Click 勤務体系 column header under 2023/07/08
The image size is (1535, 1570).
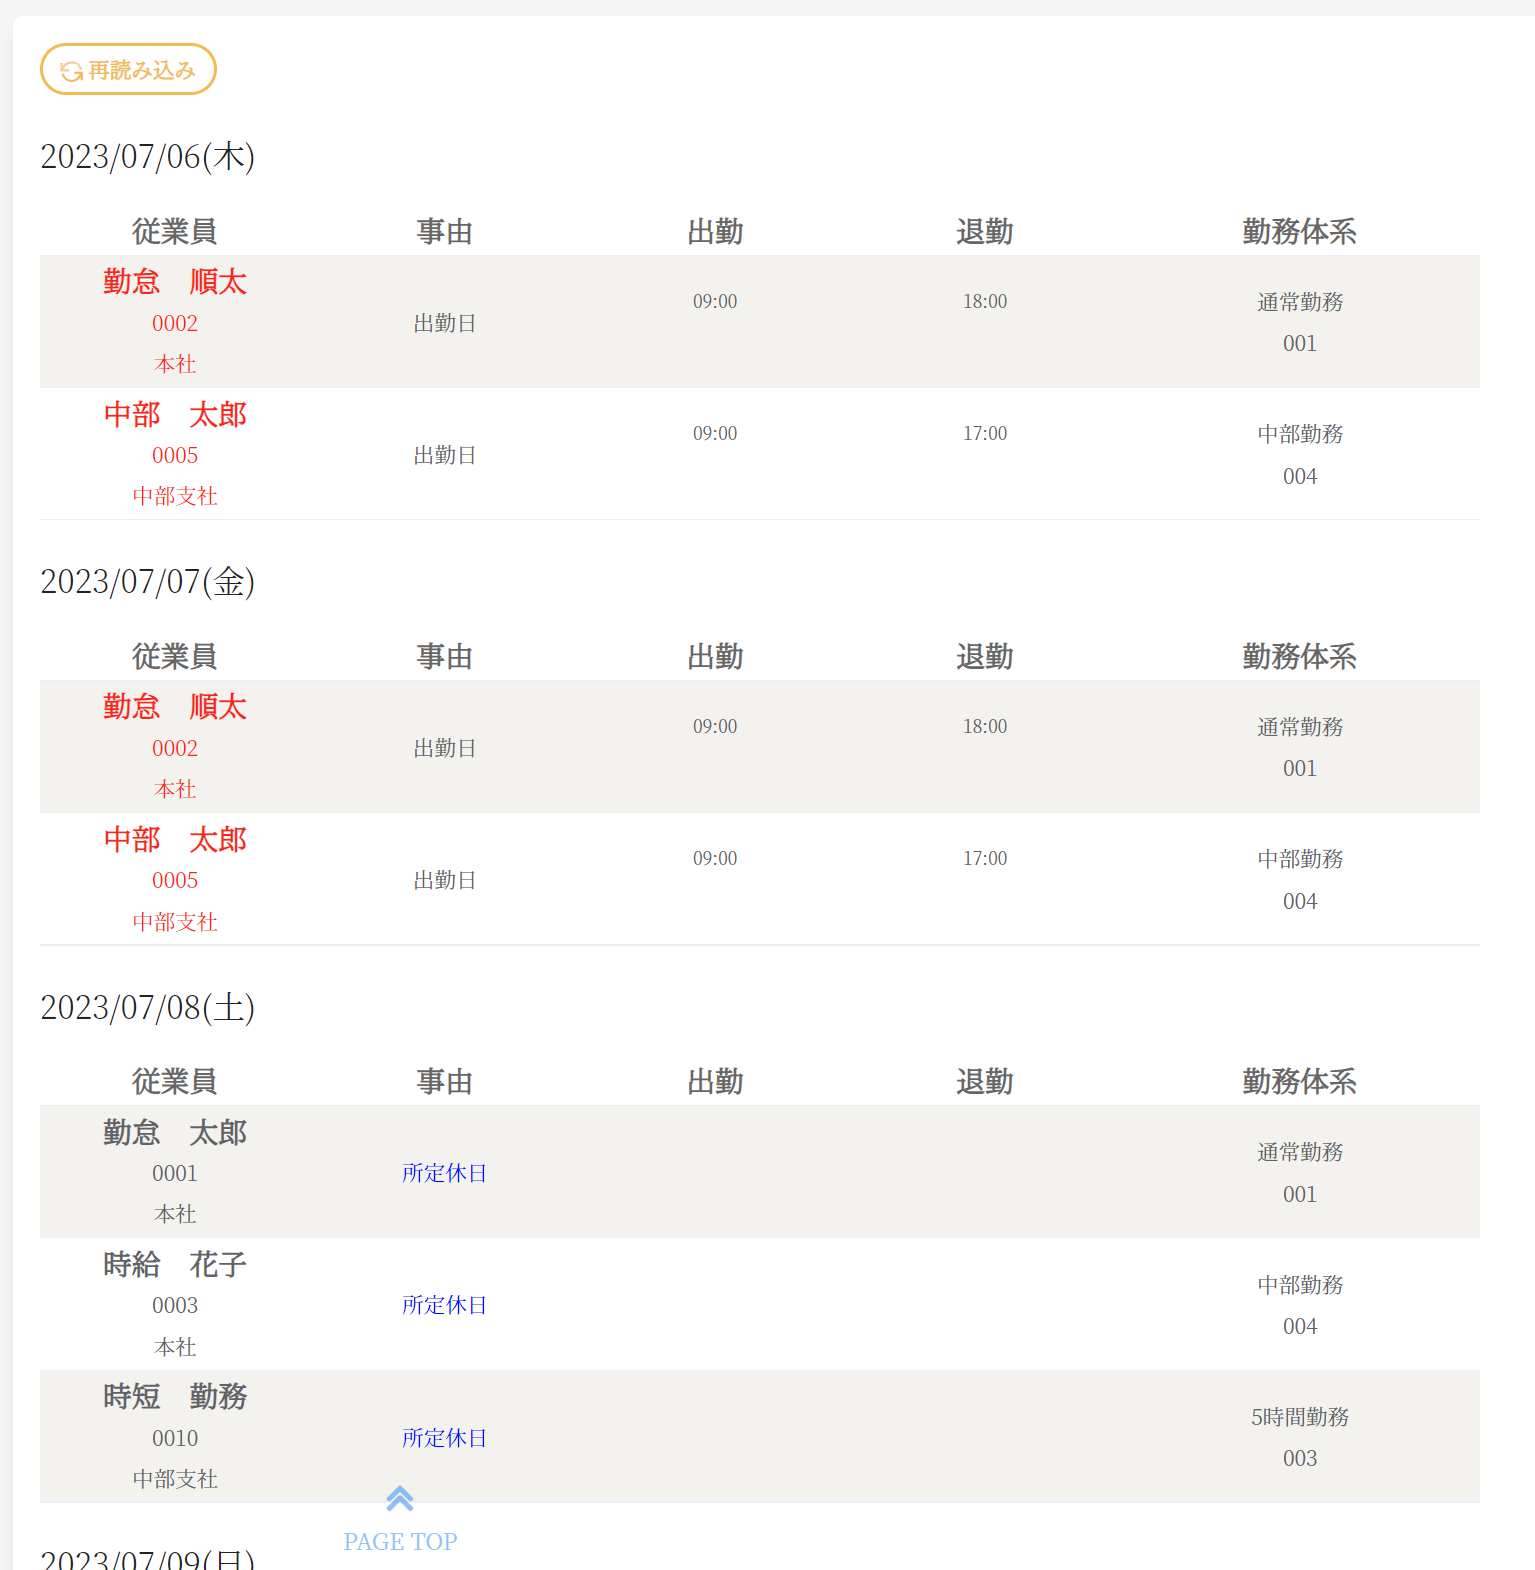[1299, 1082]
